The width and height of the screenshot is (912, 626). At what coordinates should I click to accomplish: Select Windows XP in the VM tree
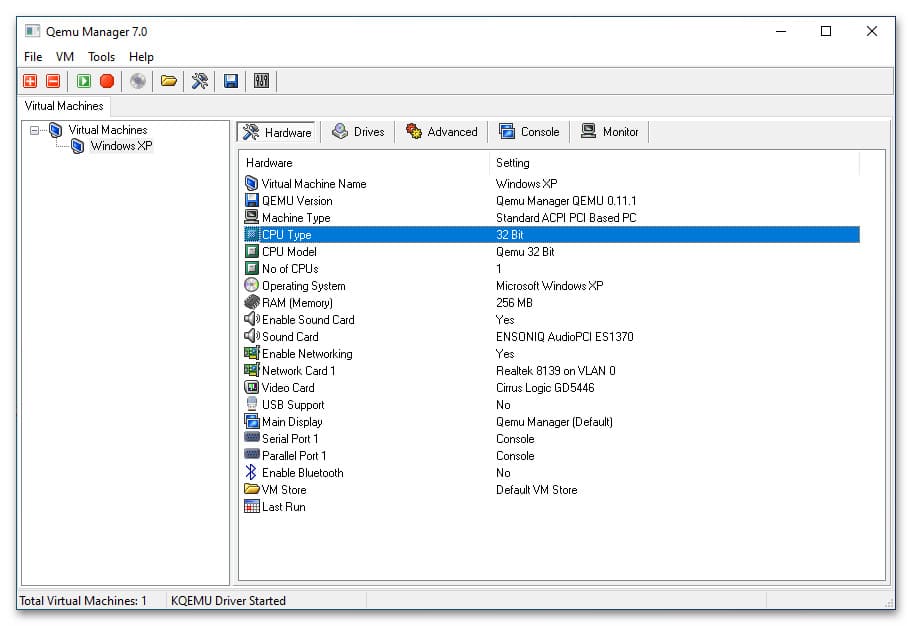tap(121, 146)
